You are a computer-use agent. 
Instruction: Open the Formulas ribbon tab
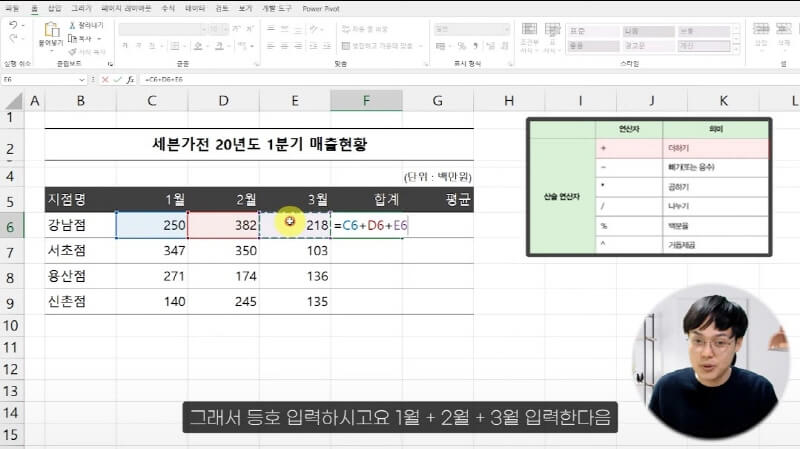(168, 9)
